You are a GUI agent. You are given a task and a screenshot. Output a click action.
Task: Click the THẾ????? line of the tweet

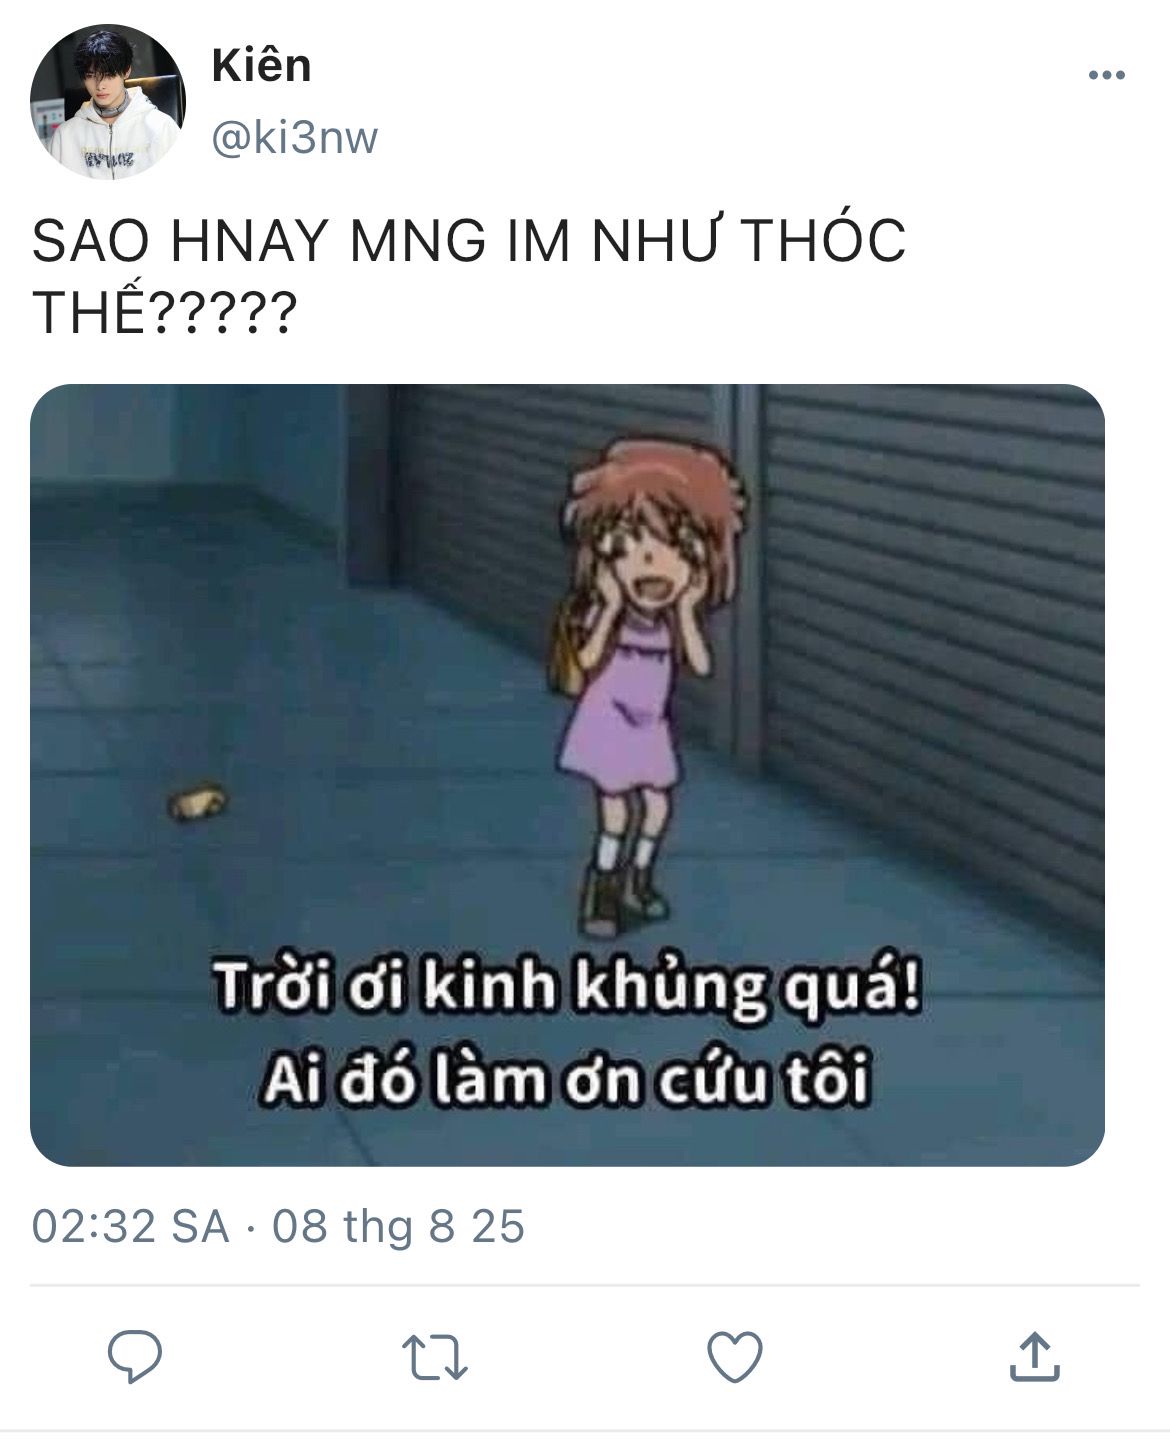[165, 313]
